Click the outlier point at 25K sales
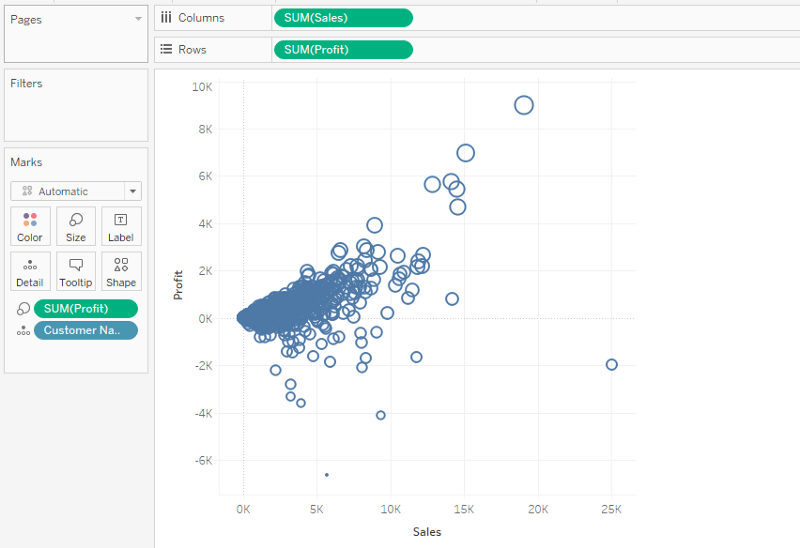Screen dimensions: 800x548 (612, 365)
